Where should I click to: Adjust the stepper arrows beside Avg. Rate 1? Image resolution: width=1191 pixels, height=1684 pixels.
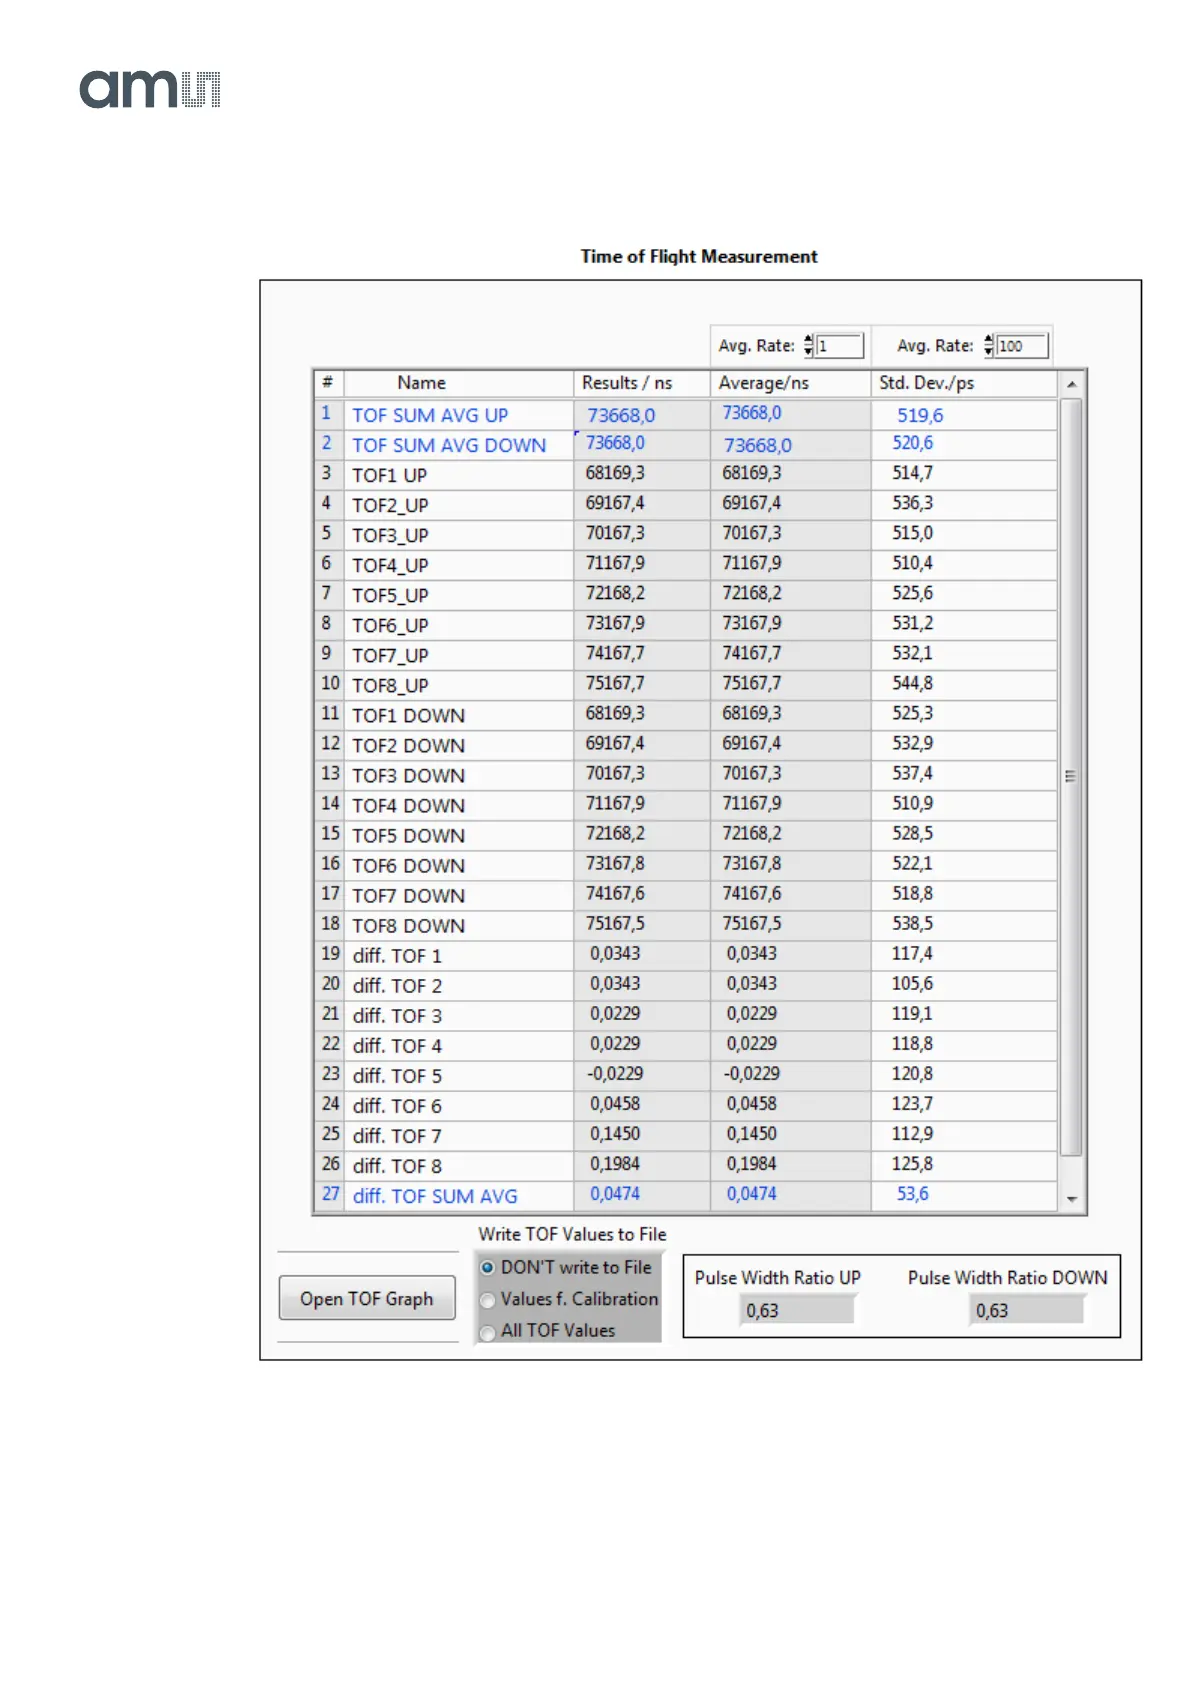pos(809,346)
